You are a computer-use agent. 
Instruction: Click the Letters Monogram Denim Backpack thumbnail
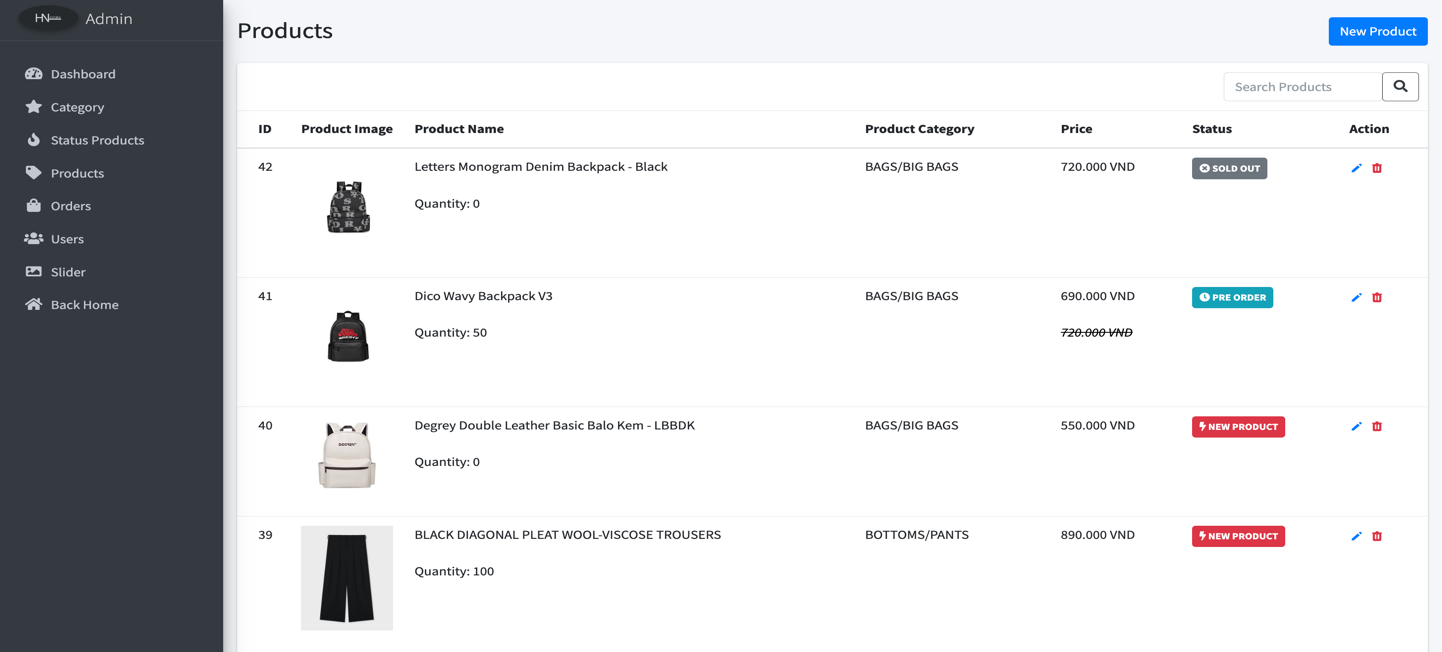click(x=348, y=207)
